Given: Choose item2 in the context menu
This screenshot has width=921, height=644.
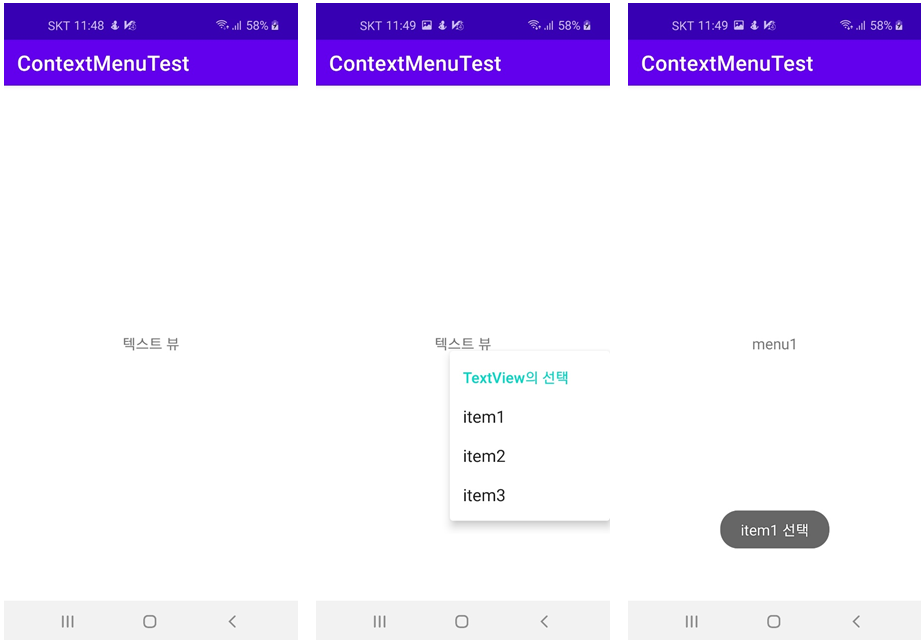Looking at the screenshot, I should tap(484, 456).
